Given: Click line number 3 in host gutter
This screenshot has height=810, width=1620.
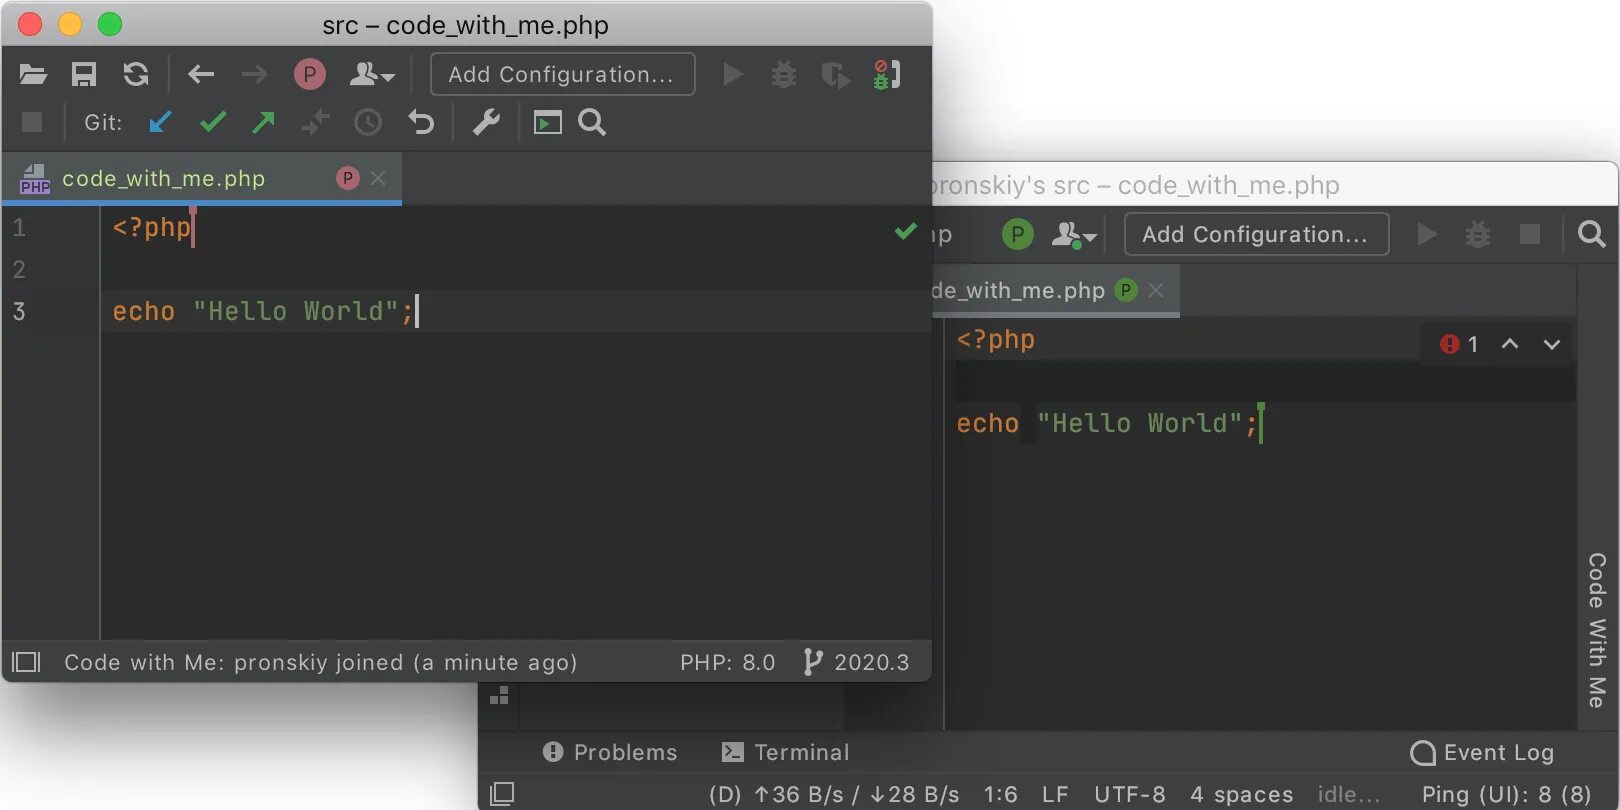Looking at the screenshot, I should (x=19, y=311).
